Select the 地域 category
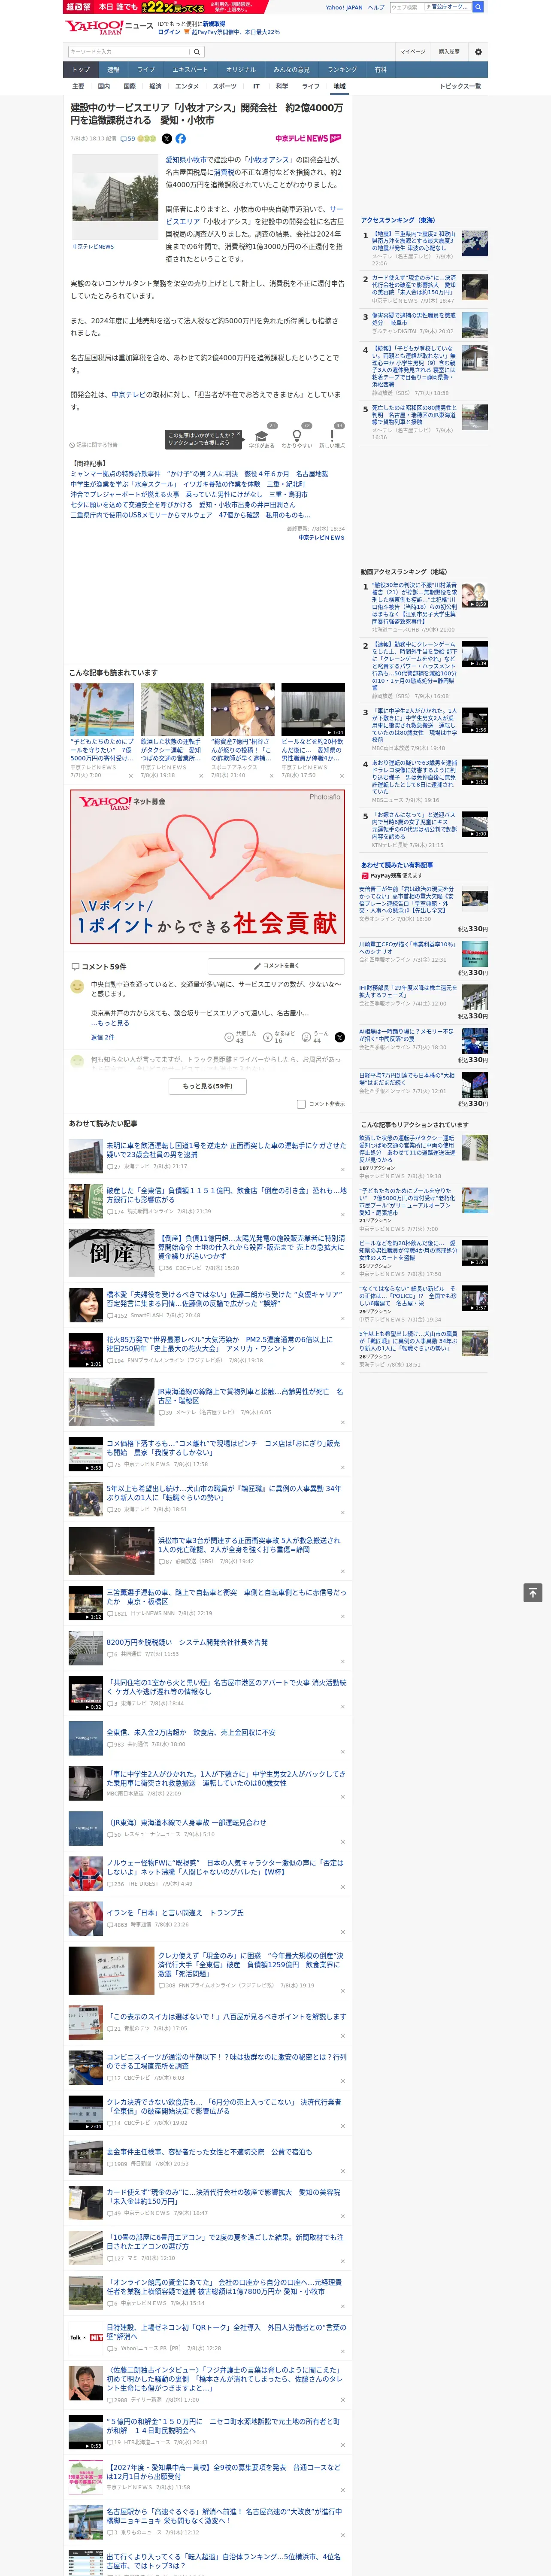 [x=339, y=86]
